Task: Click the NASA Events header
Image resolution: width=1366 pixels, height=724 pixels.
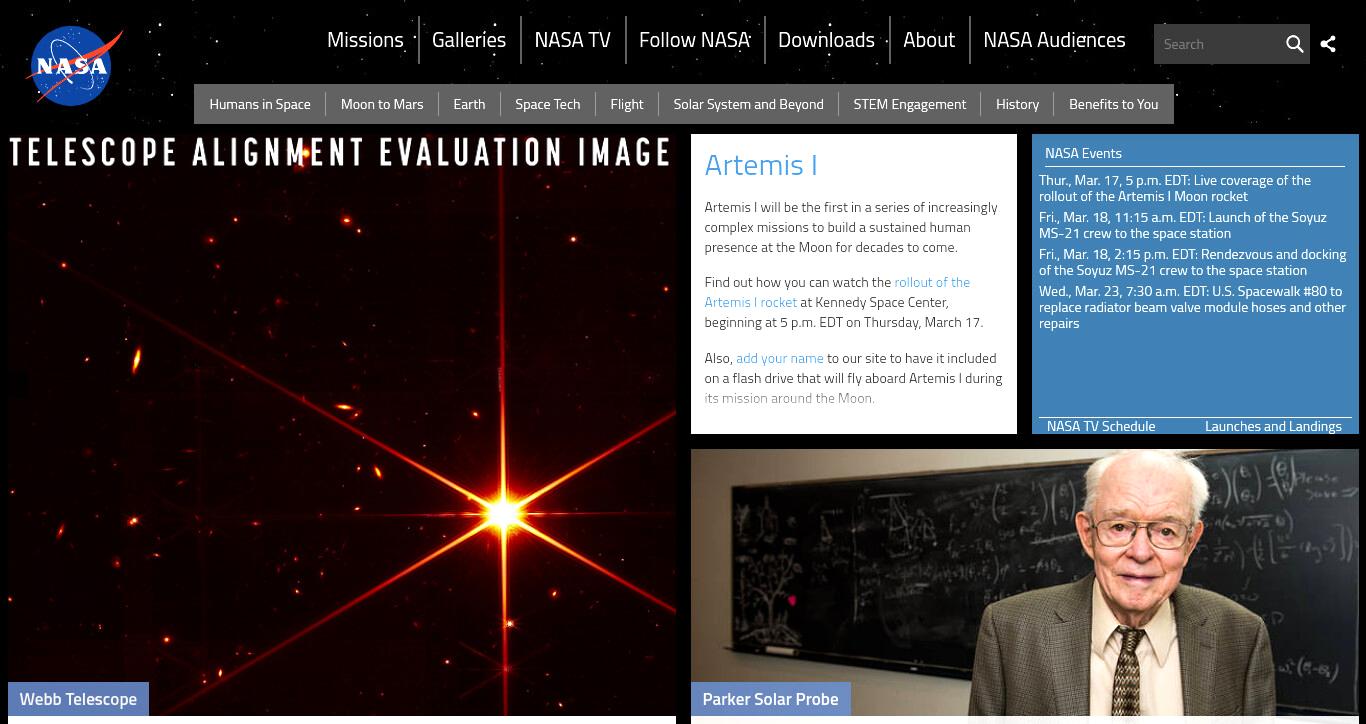Action: (1083, 153)
